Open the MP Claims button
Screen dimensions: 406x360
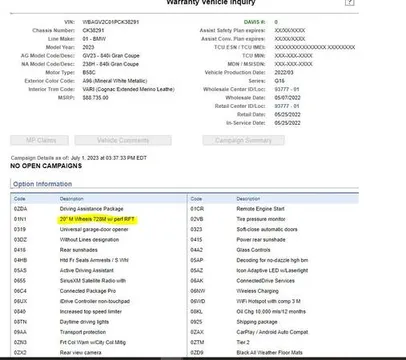tap(39, 140)
